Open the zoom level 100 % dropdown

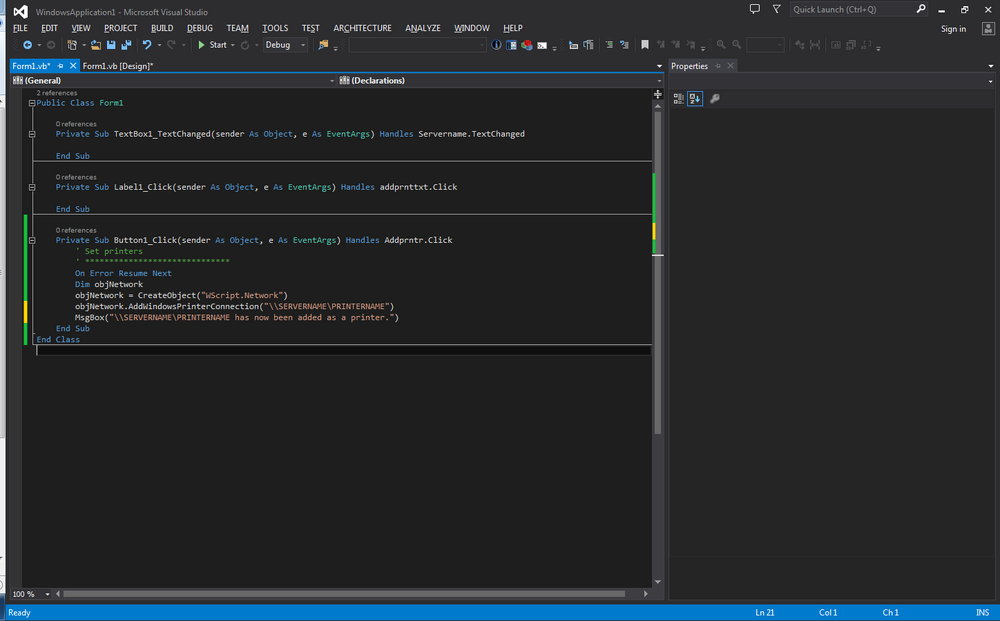47,594
